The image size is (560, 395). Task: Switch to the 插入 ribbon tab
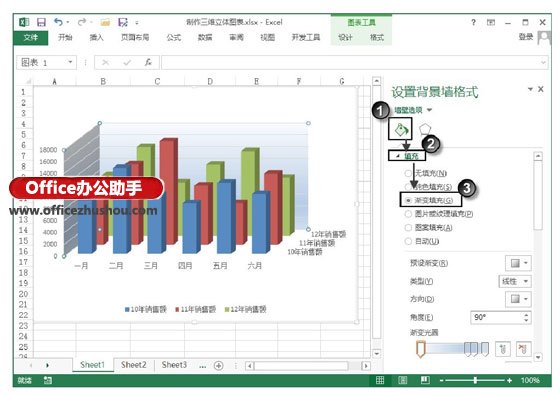pos(96,37)
